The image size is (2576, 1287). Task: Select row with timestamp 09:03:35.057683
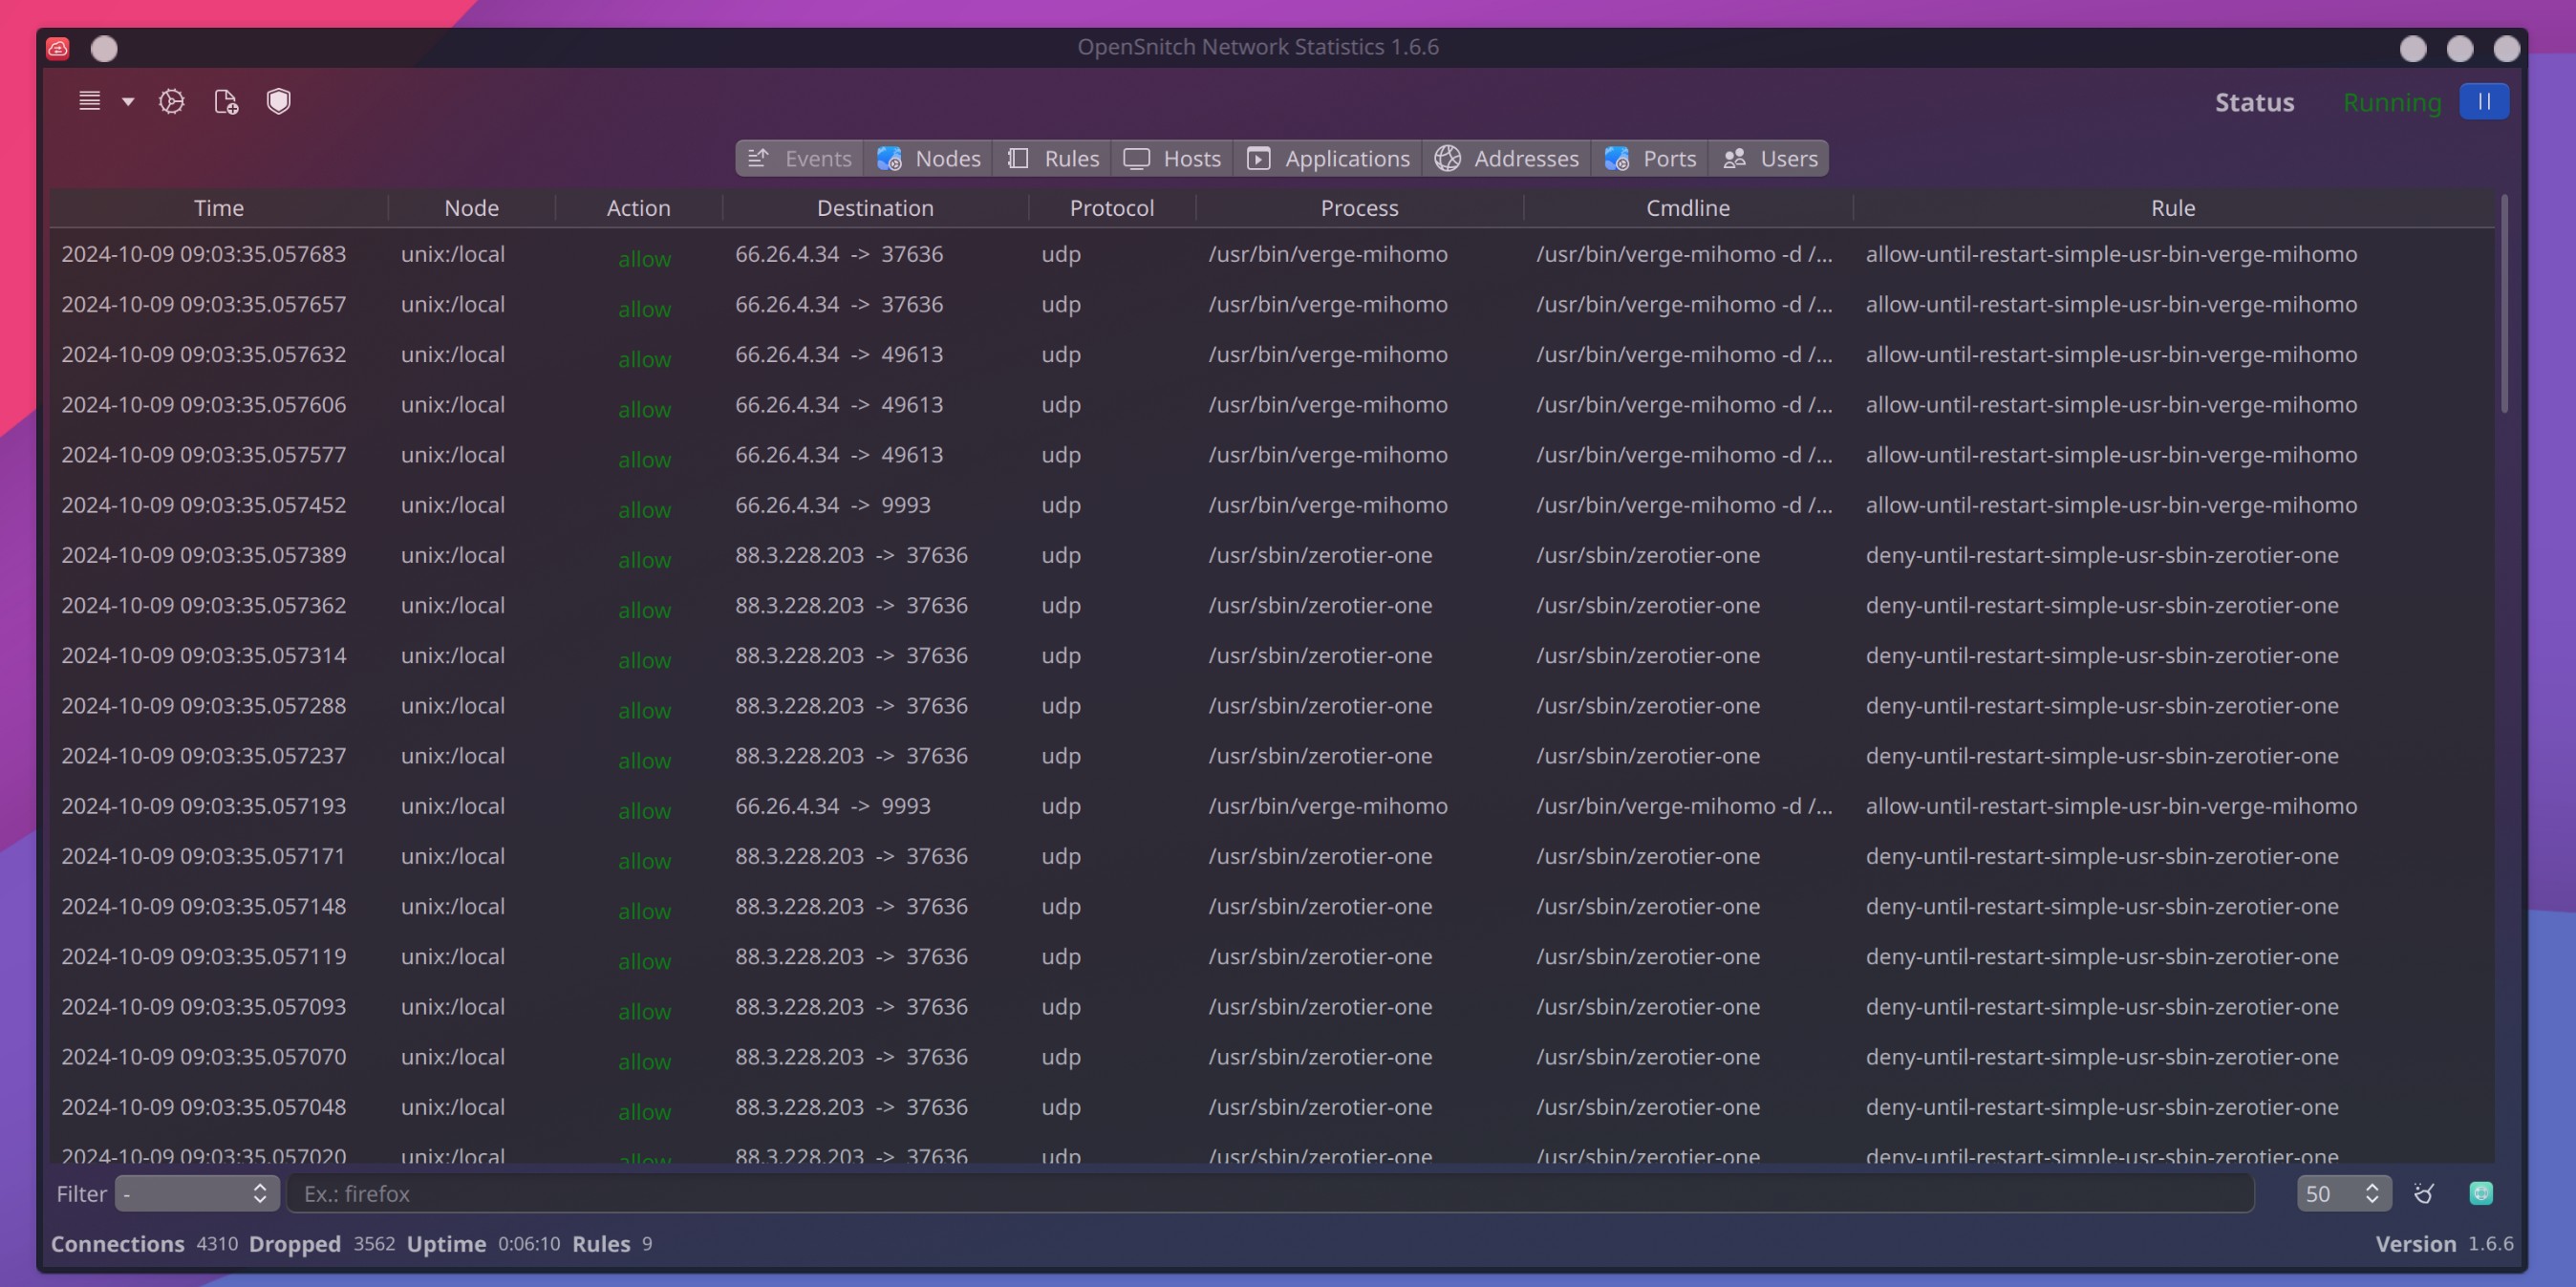(1272, 254)
